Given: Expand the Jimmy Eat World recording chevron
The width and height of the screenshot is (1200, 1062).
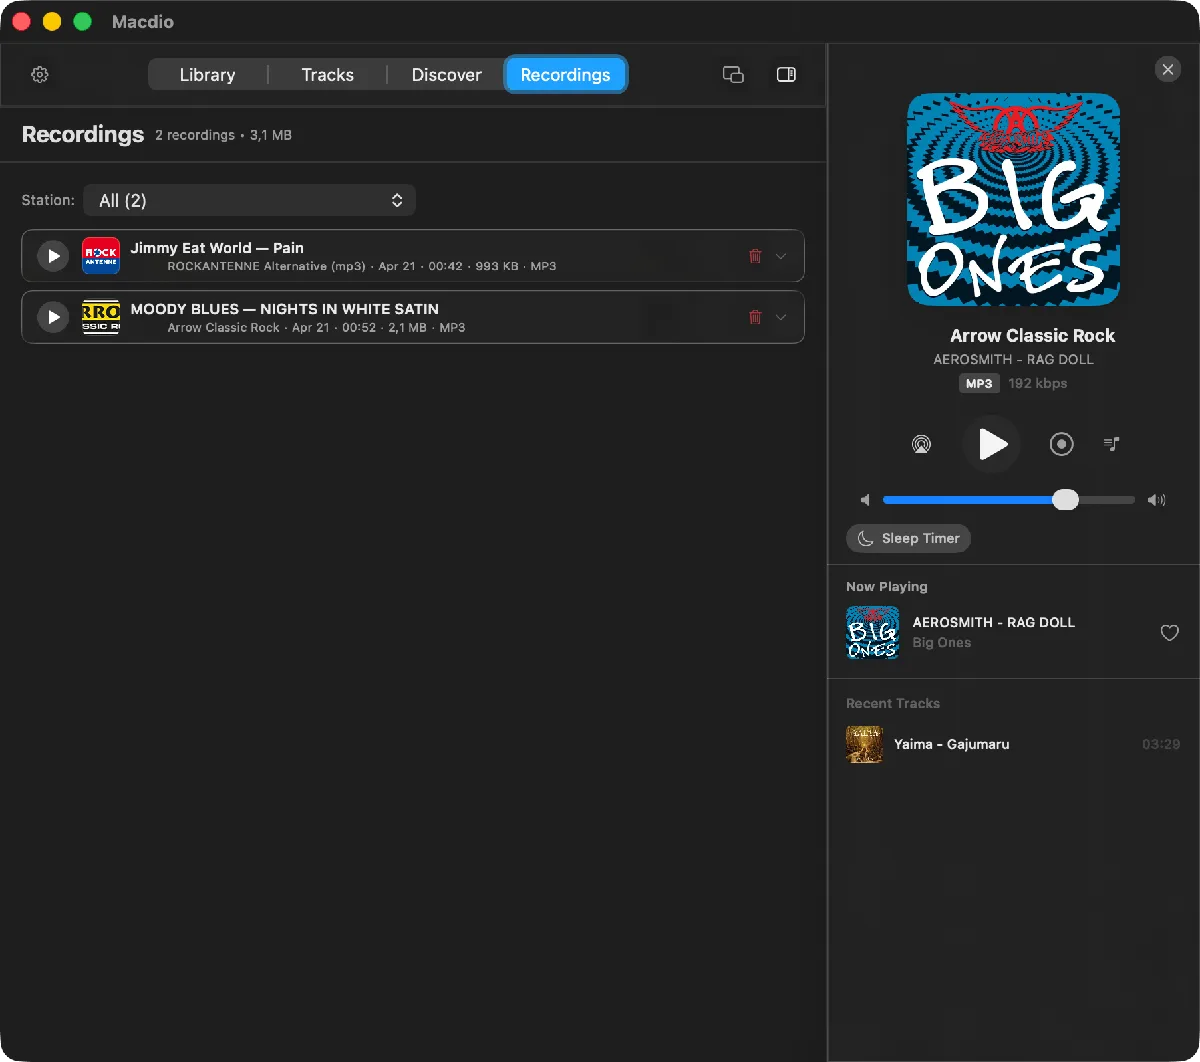Looking at the screenshot, I should (781, 256).
